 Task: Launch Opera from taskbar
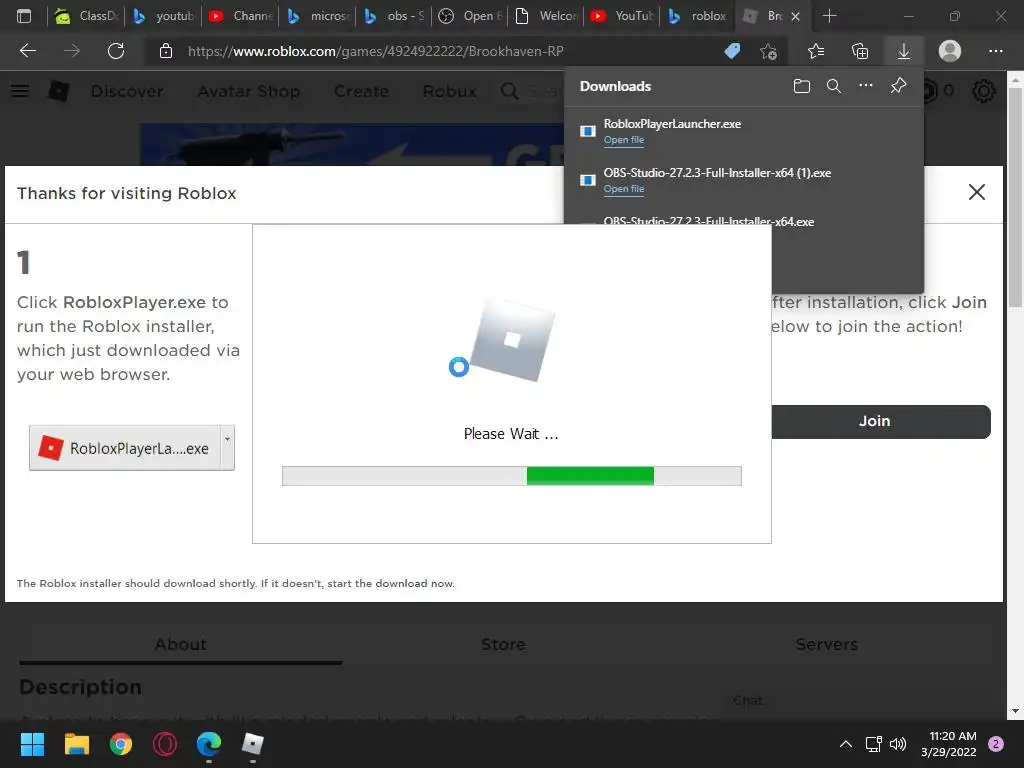tap(165, 744)
